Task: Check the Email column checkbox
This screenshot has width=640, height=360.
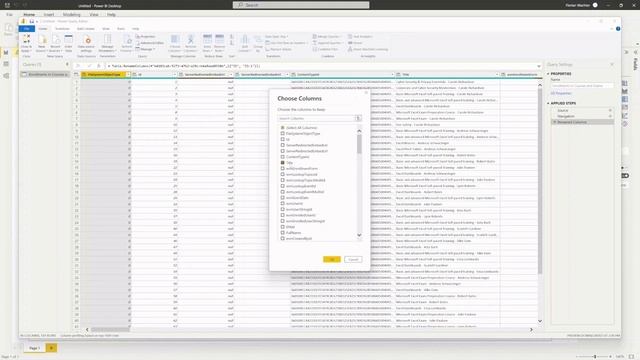Action: 282,227
